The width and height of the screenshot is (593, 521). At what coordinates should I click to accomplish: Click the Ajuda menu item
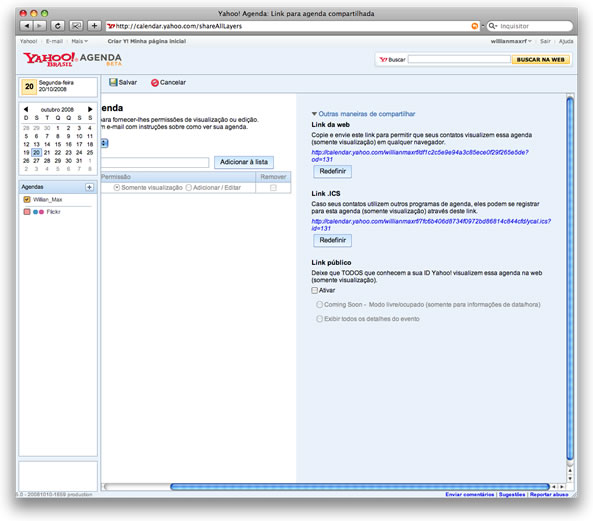566,41
